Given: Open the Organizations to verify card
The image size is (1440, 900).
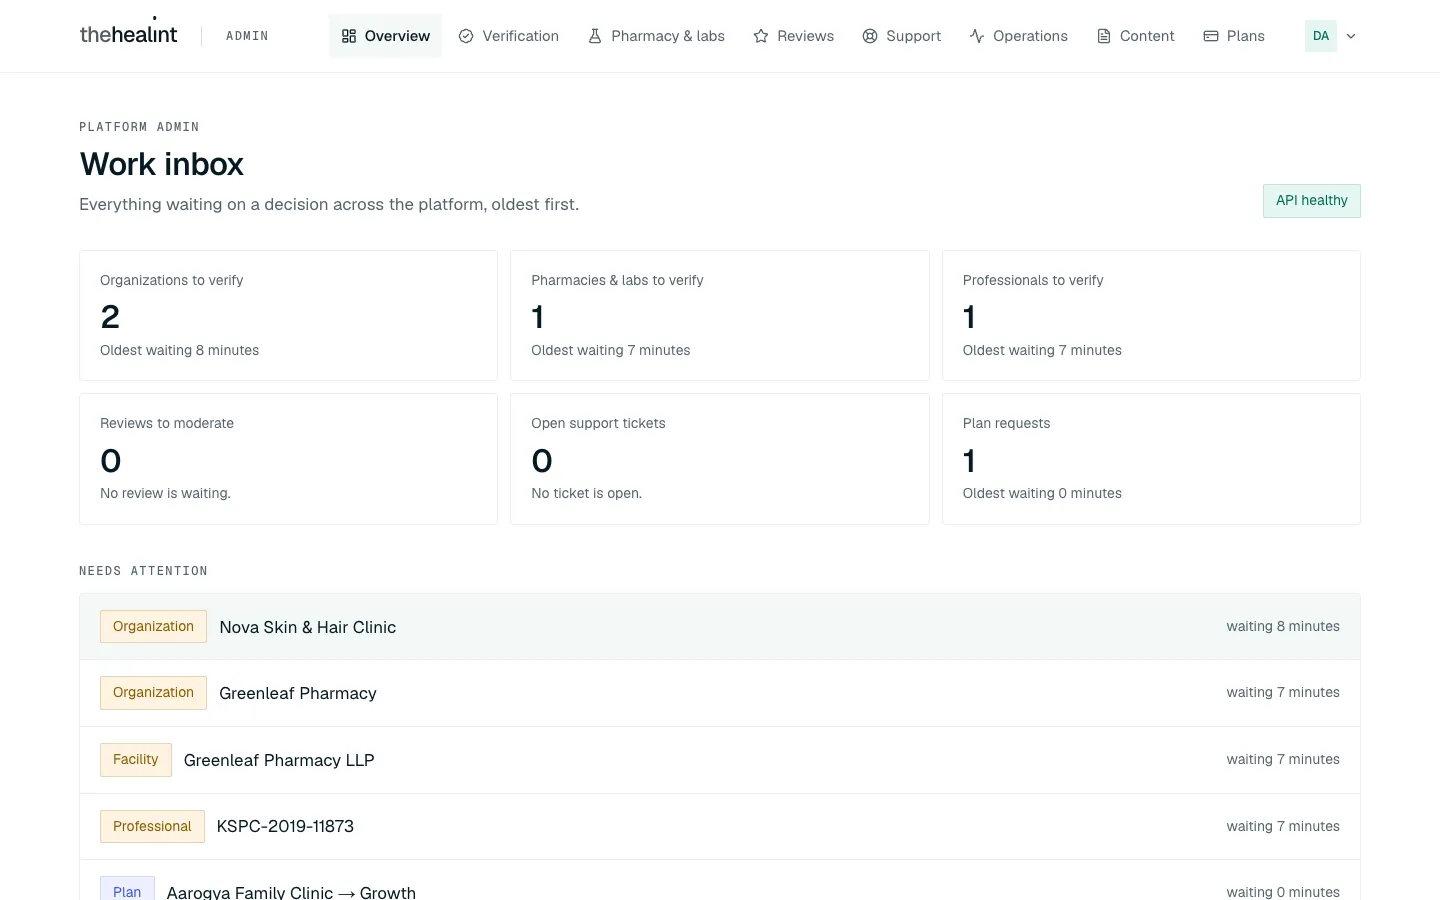Looking at the screenshot, I should (288, 315).
